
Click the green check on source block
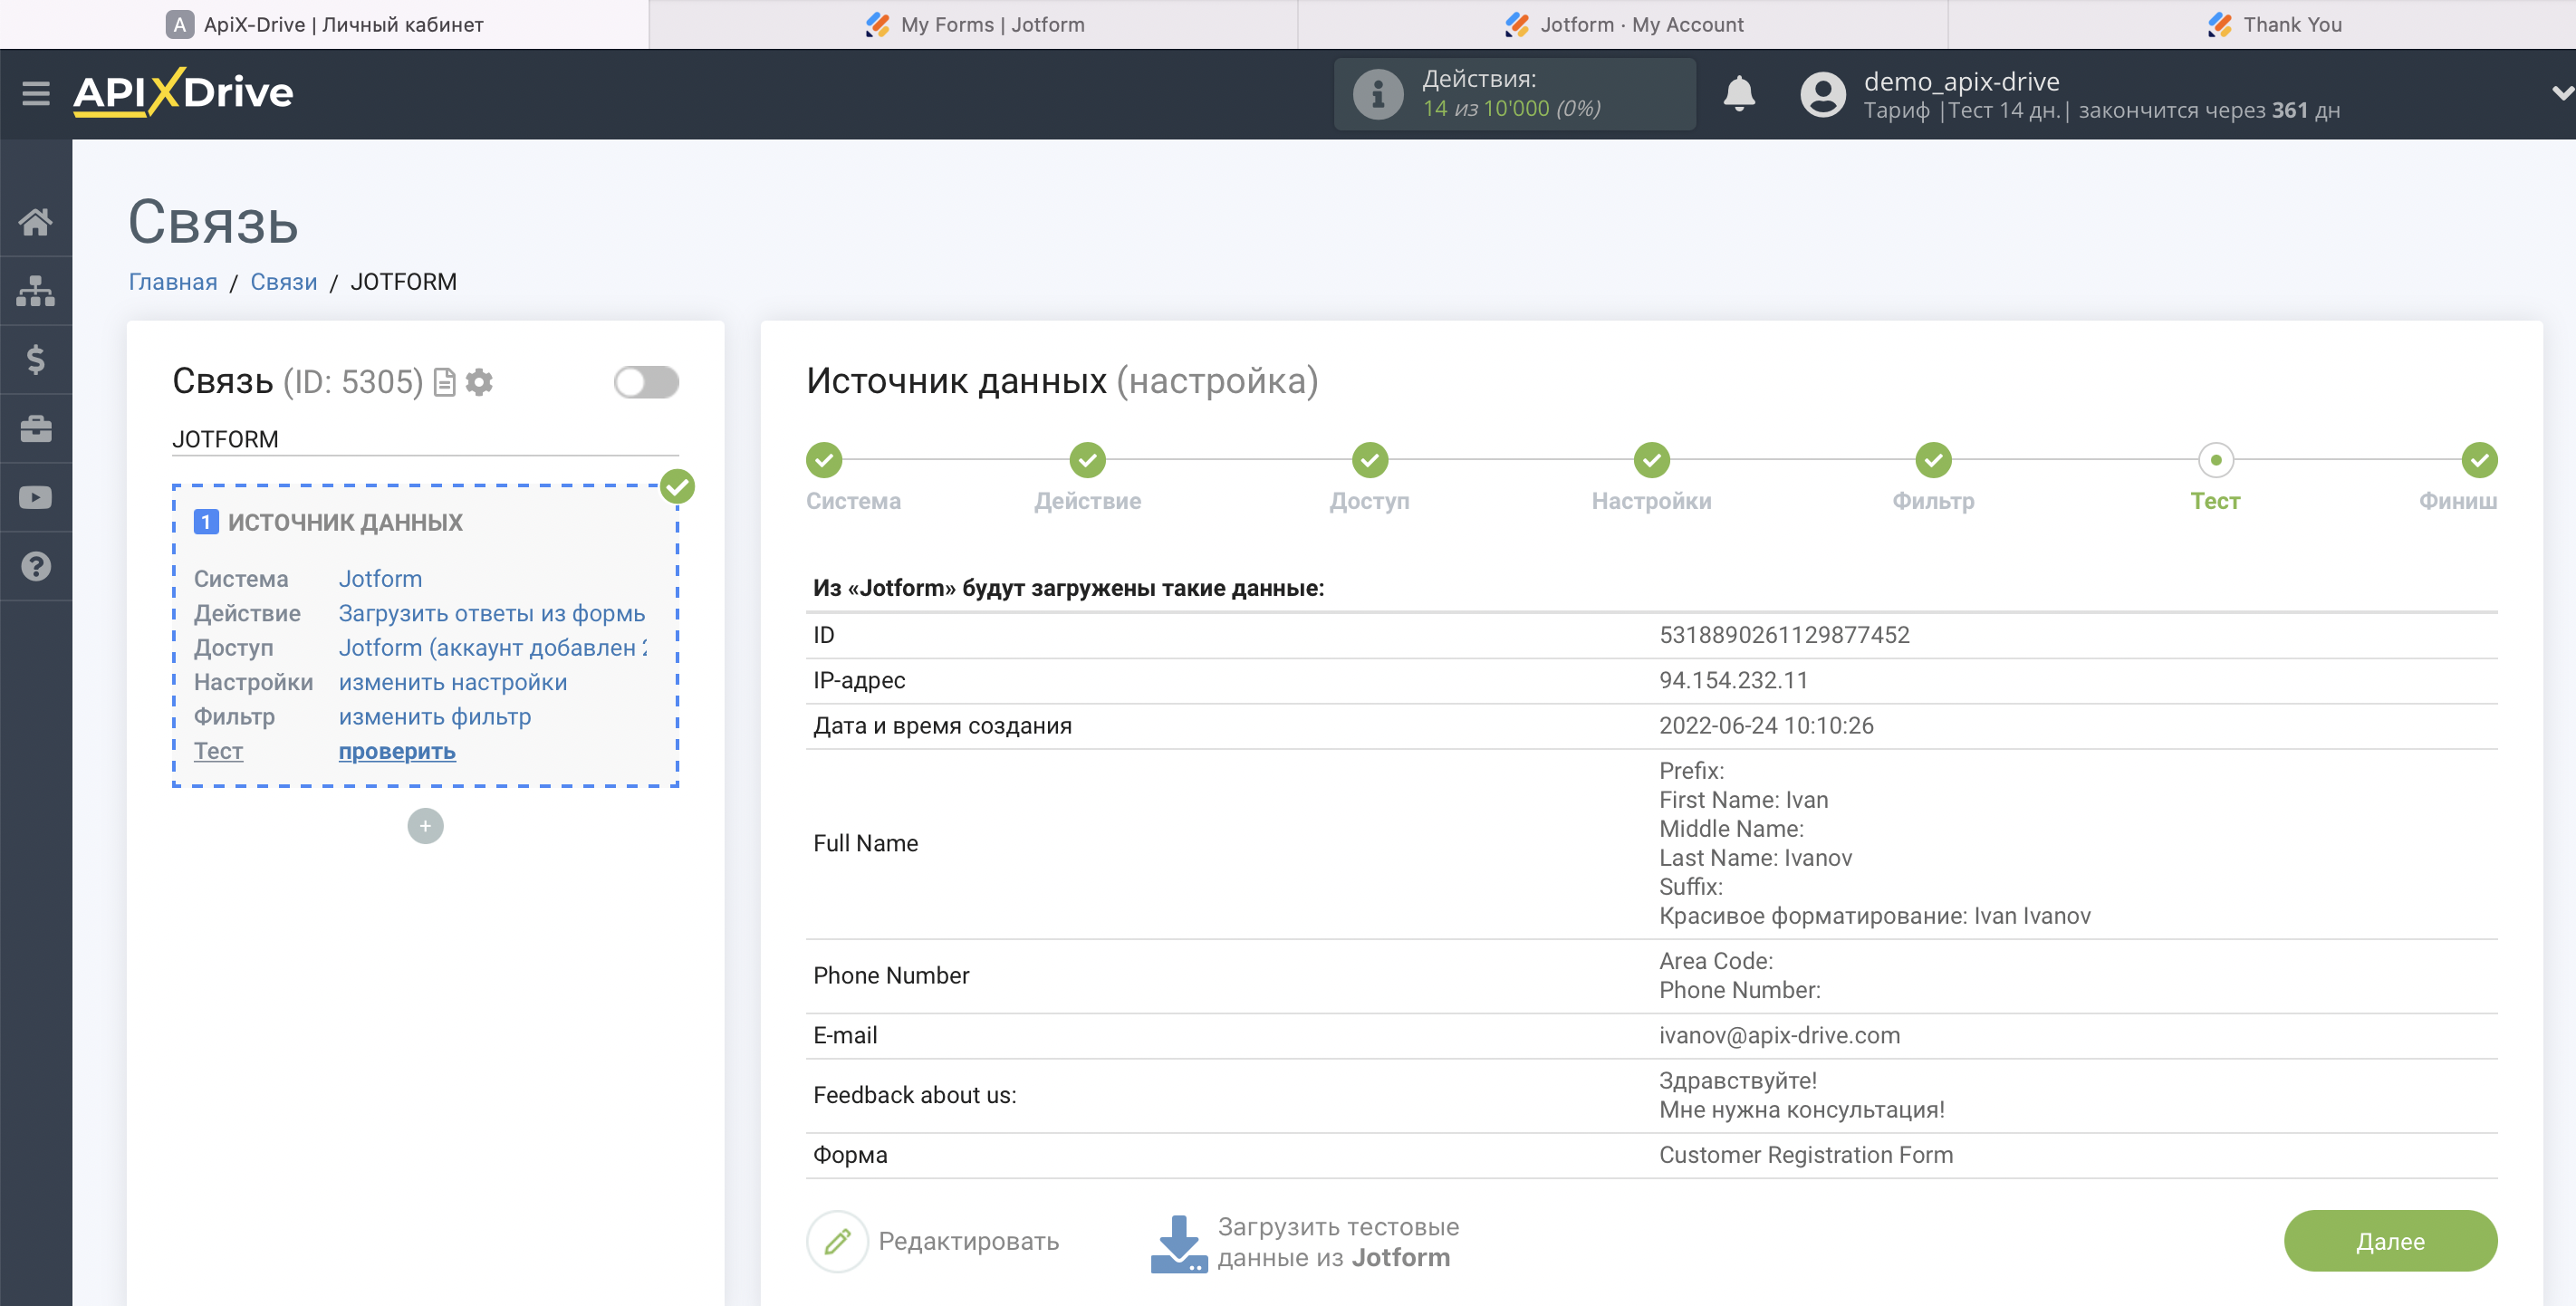pyautogui.click(x=677, y=487)
